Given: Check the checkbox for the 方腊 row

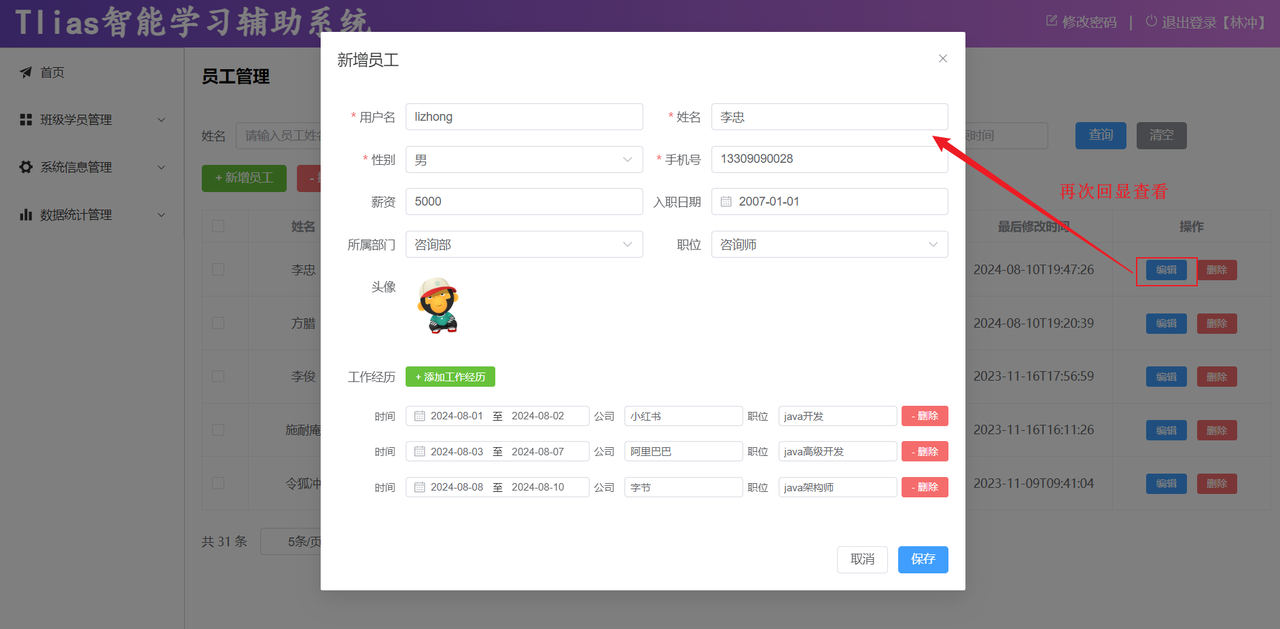Looking at the screenshot, I should tap(218, 323).
